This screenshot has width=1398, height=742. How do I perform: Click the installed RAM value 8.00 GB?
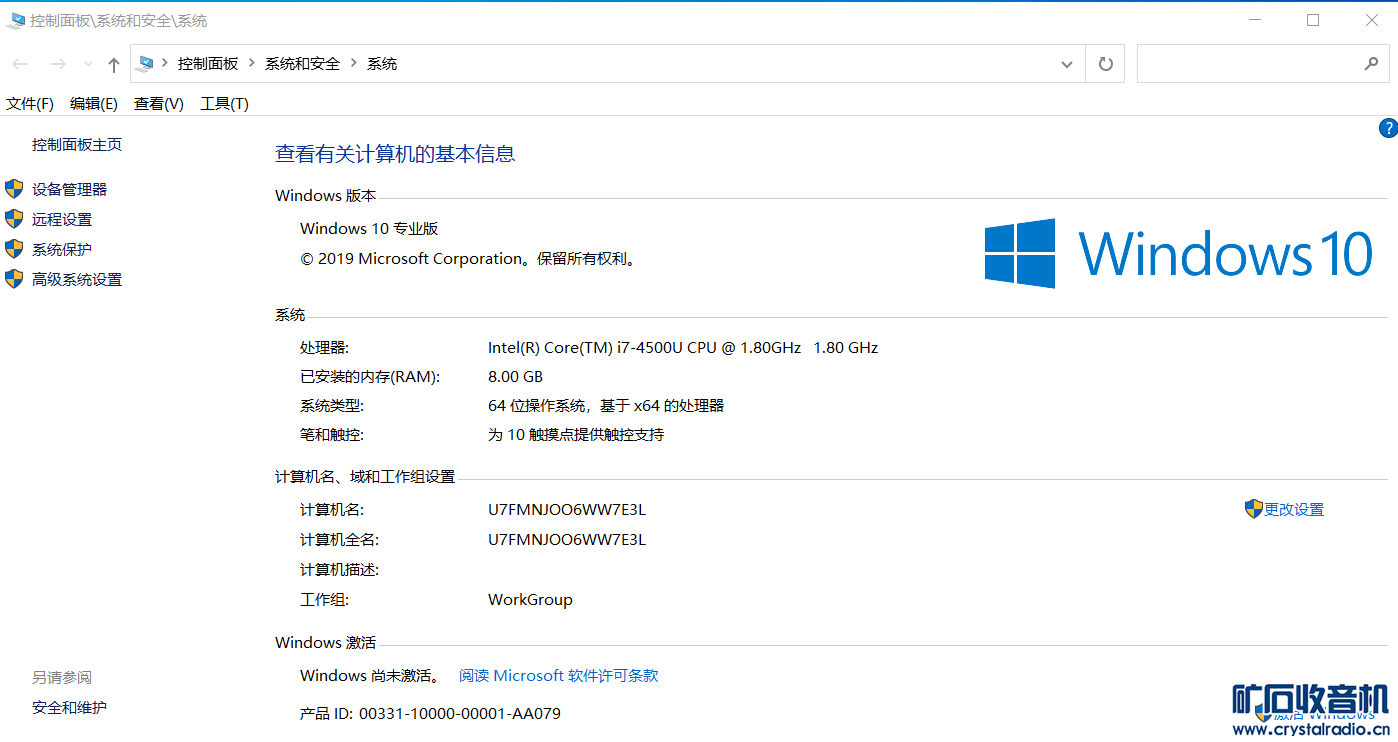516,377
